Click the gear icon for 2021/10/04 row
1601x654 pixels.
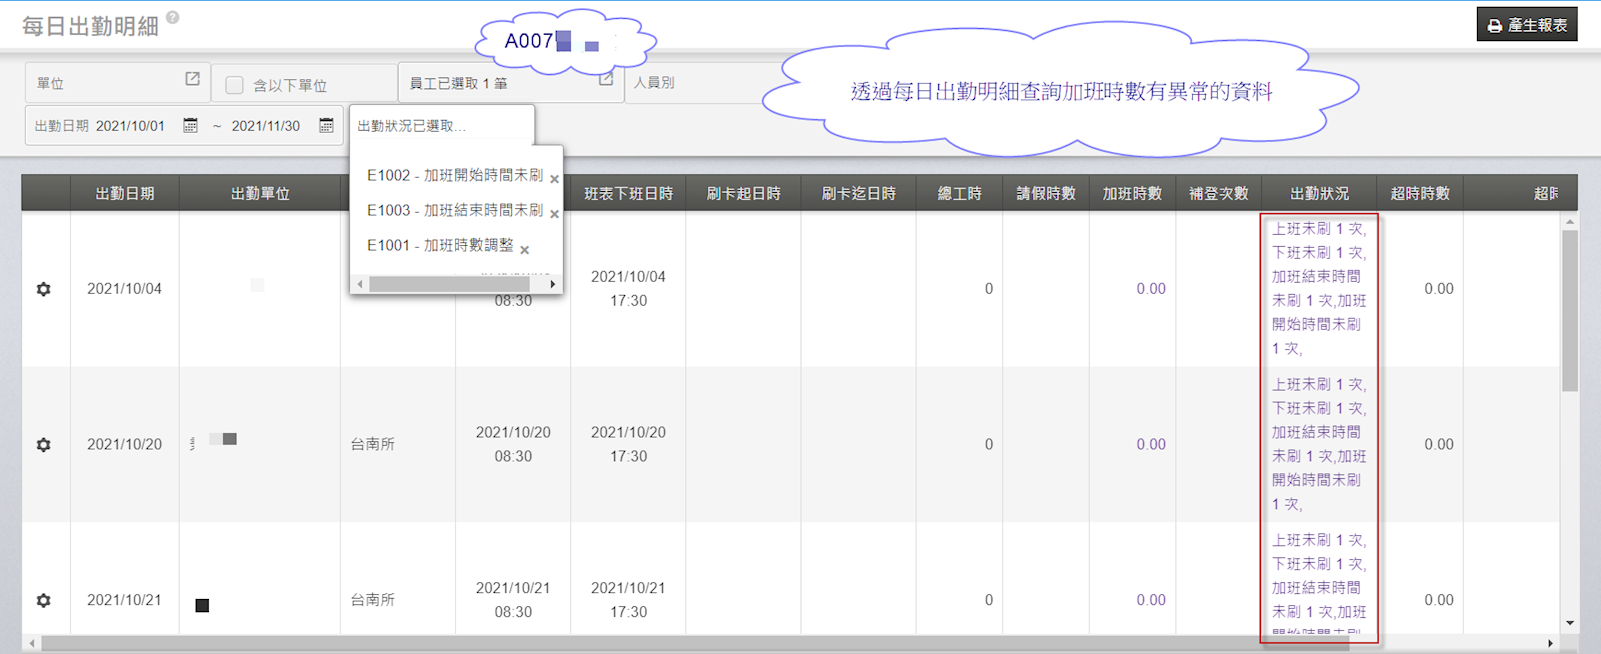point(44,289)
